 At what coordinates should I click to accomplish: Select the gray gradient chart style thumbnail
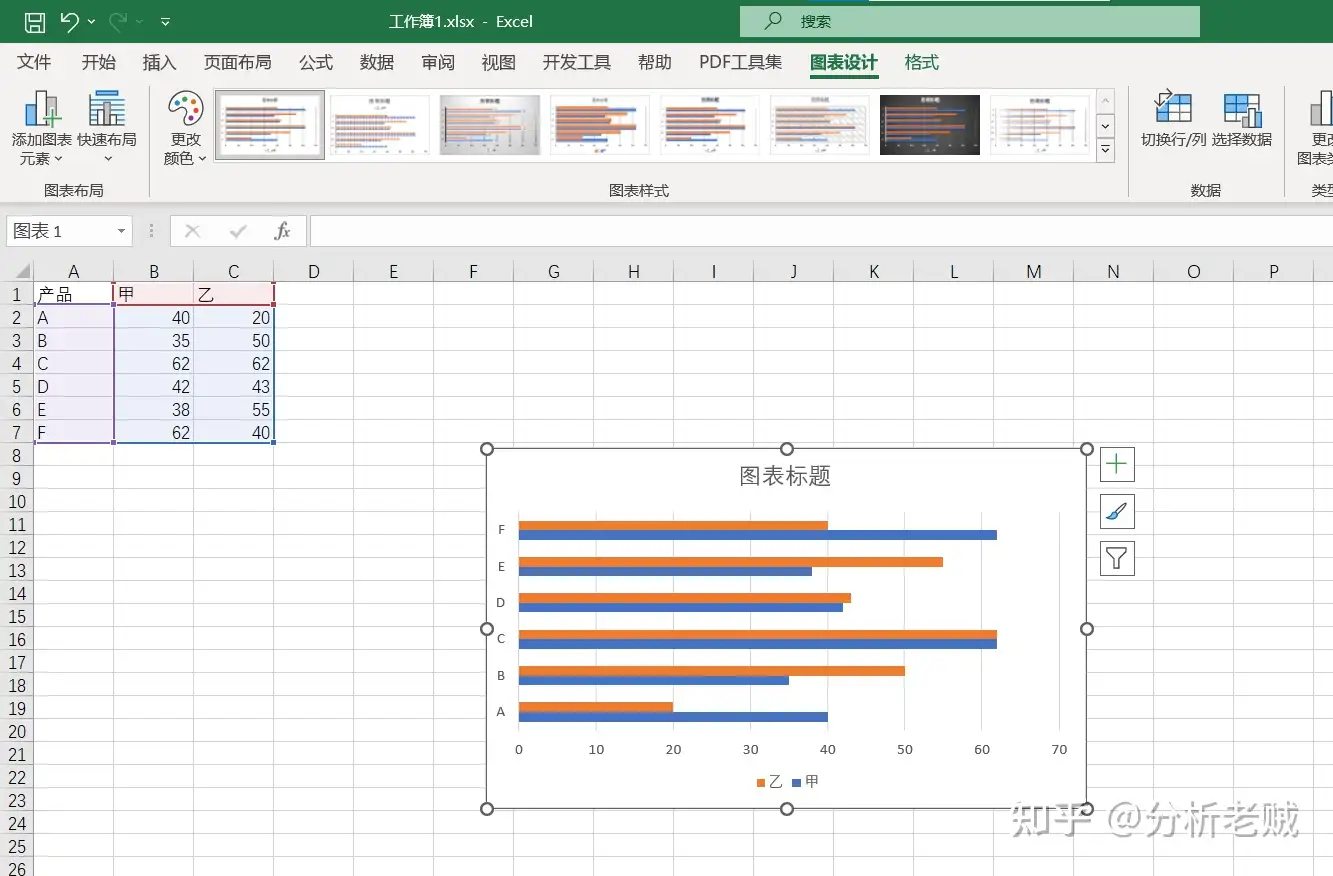[490, 125]
